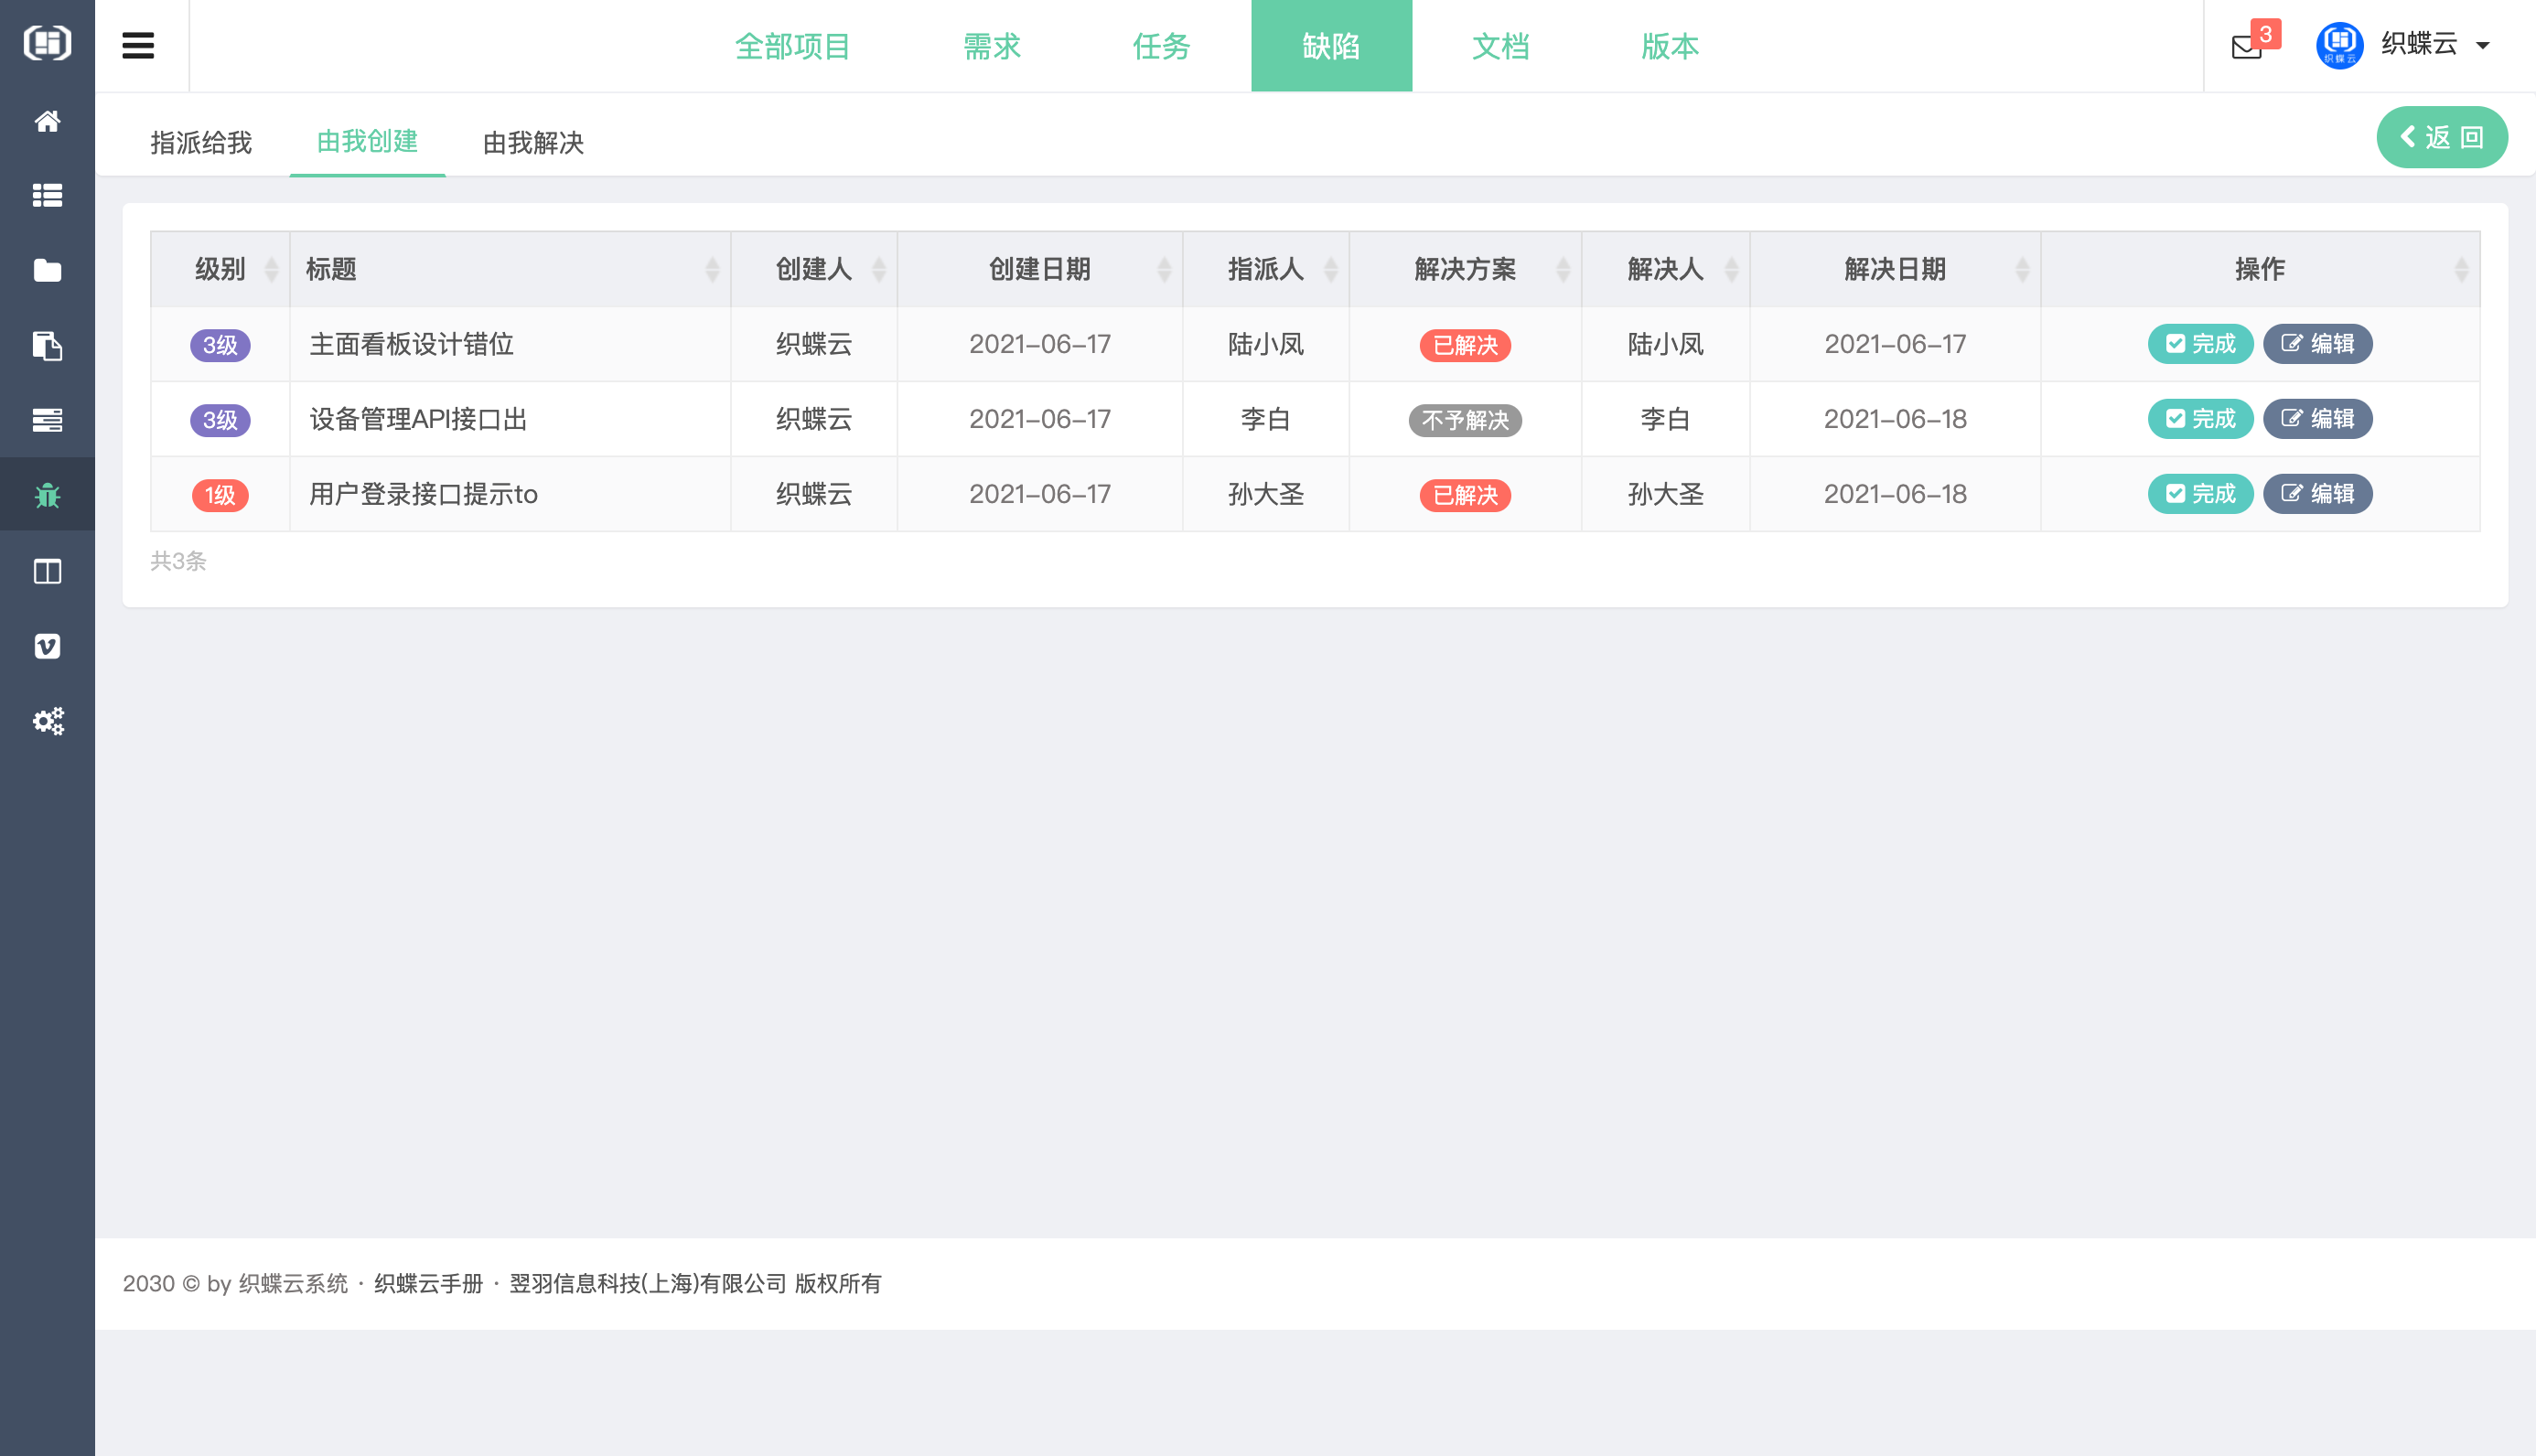This screenshot has height=1456, width=2536.
Task: Open the documents copy sidebar icon
Action: [x=47, y=346]
